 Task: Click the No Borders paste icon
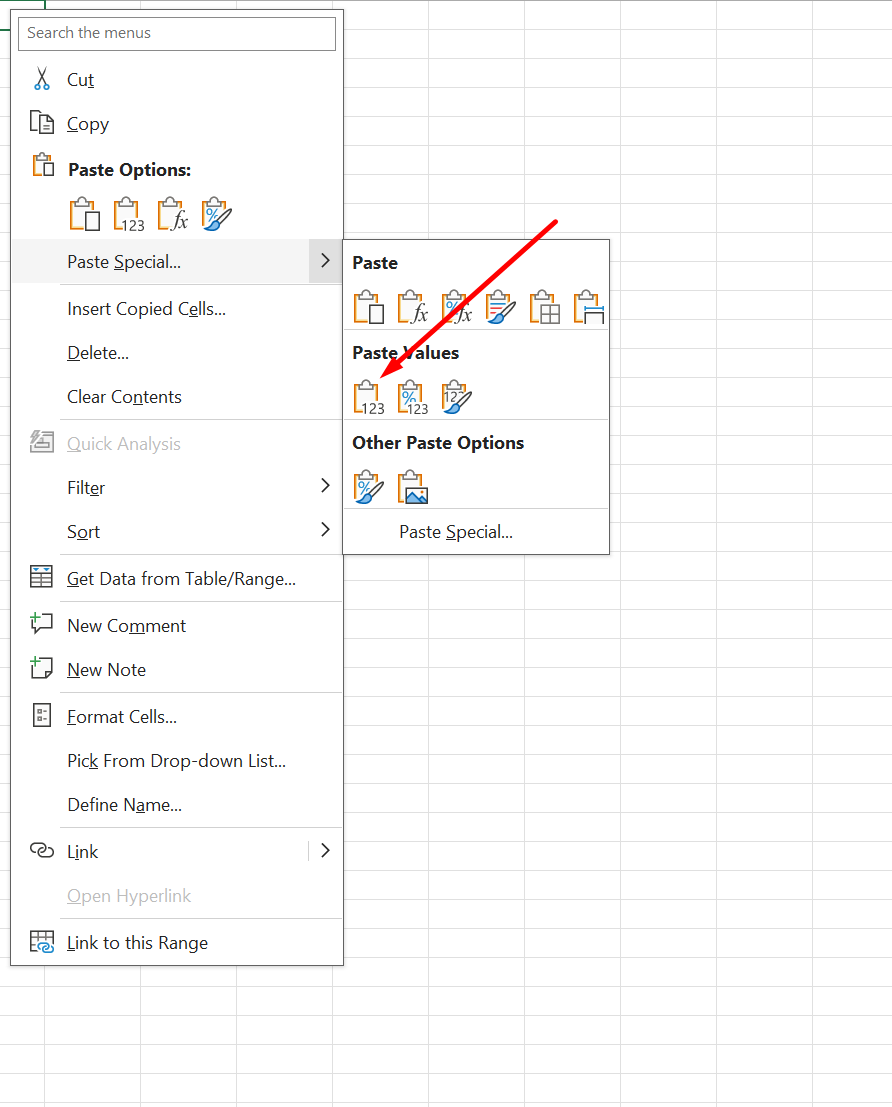click(545, 307)
